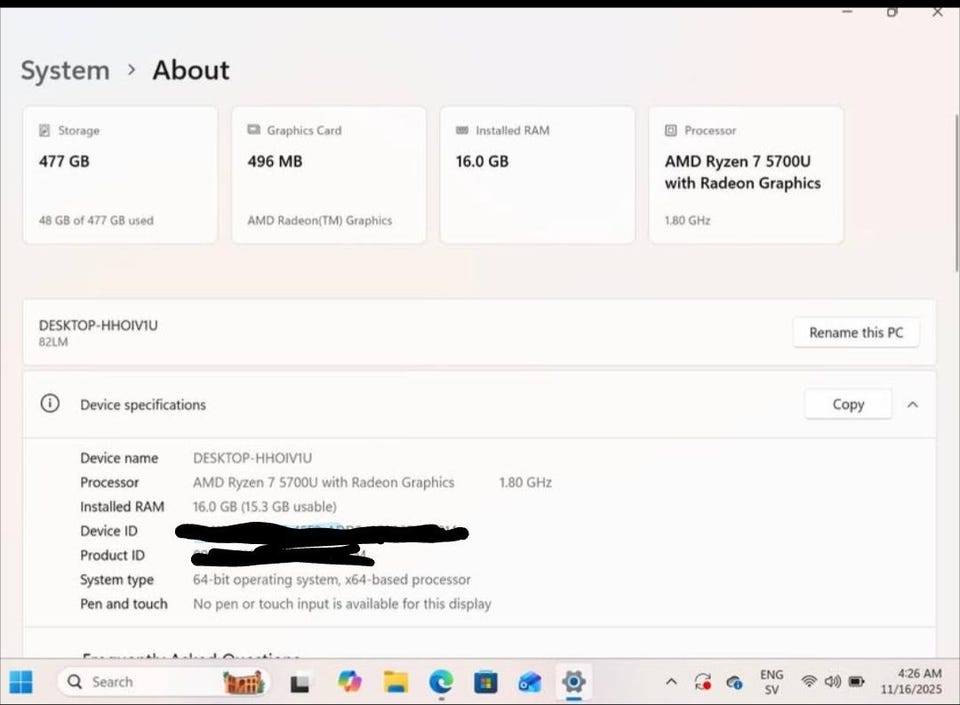Switch ENG SV input language
The height and width of the screenshot is (705, 960).
pyautogui.click(x=771, y=682)
